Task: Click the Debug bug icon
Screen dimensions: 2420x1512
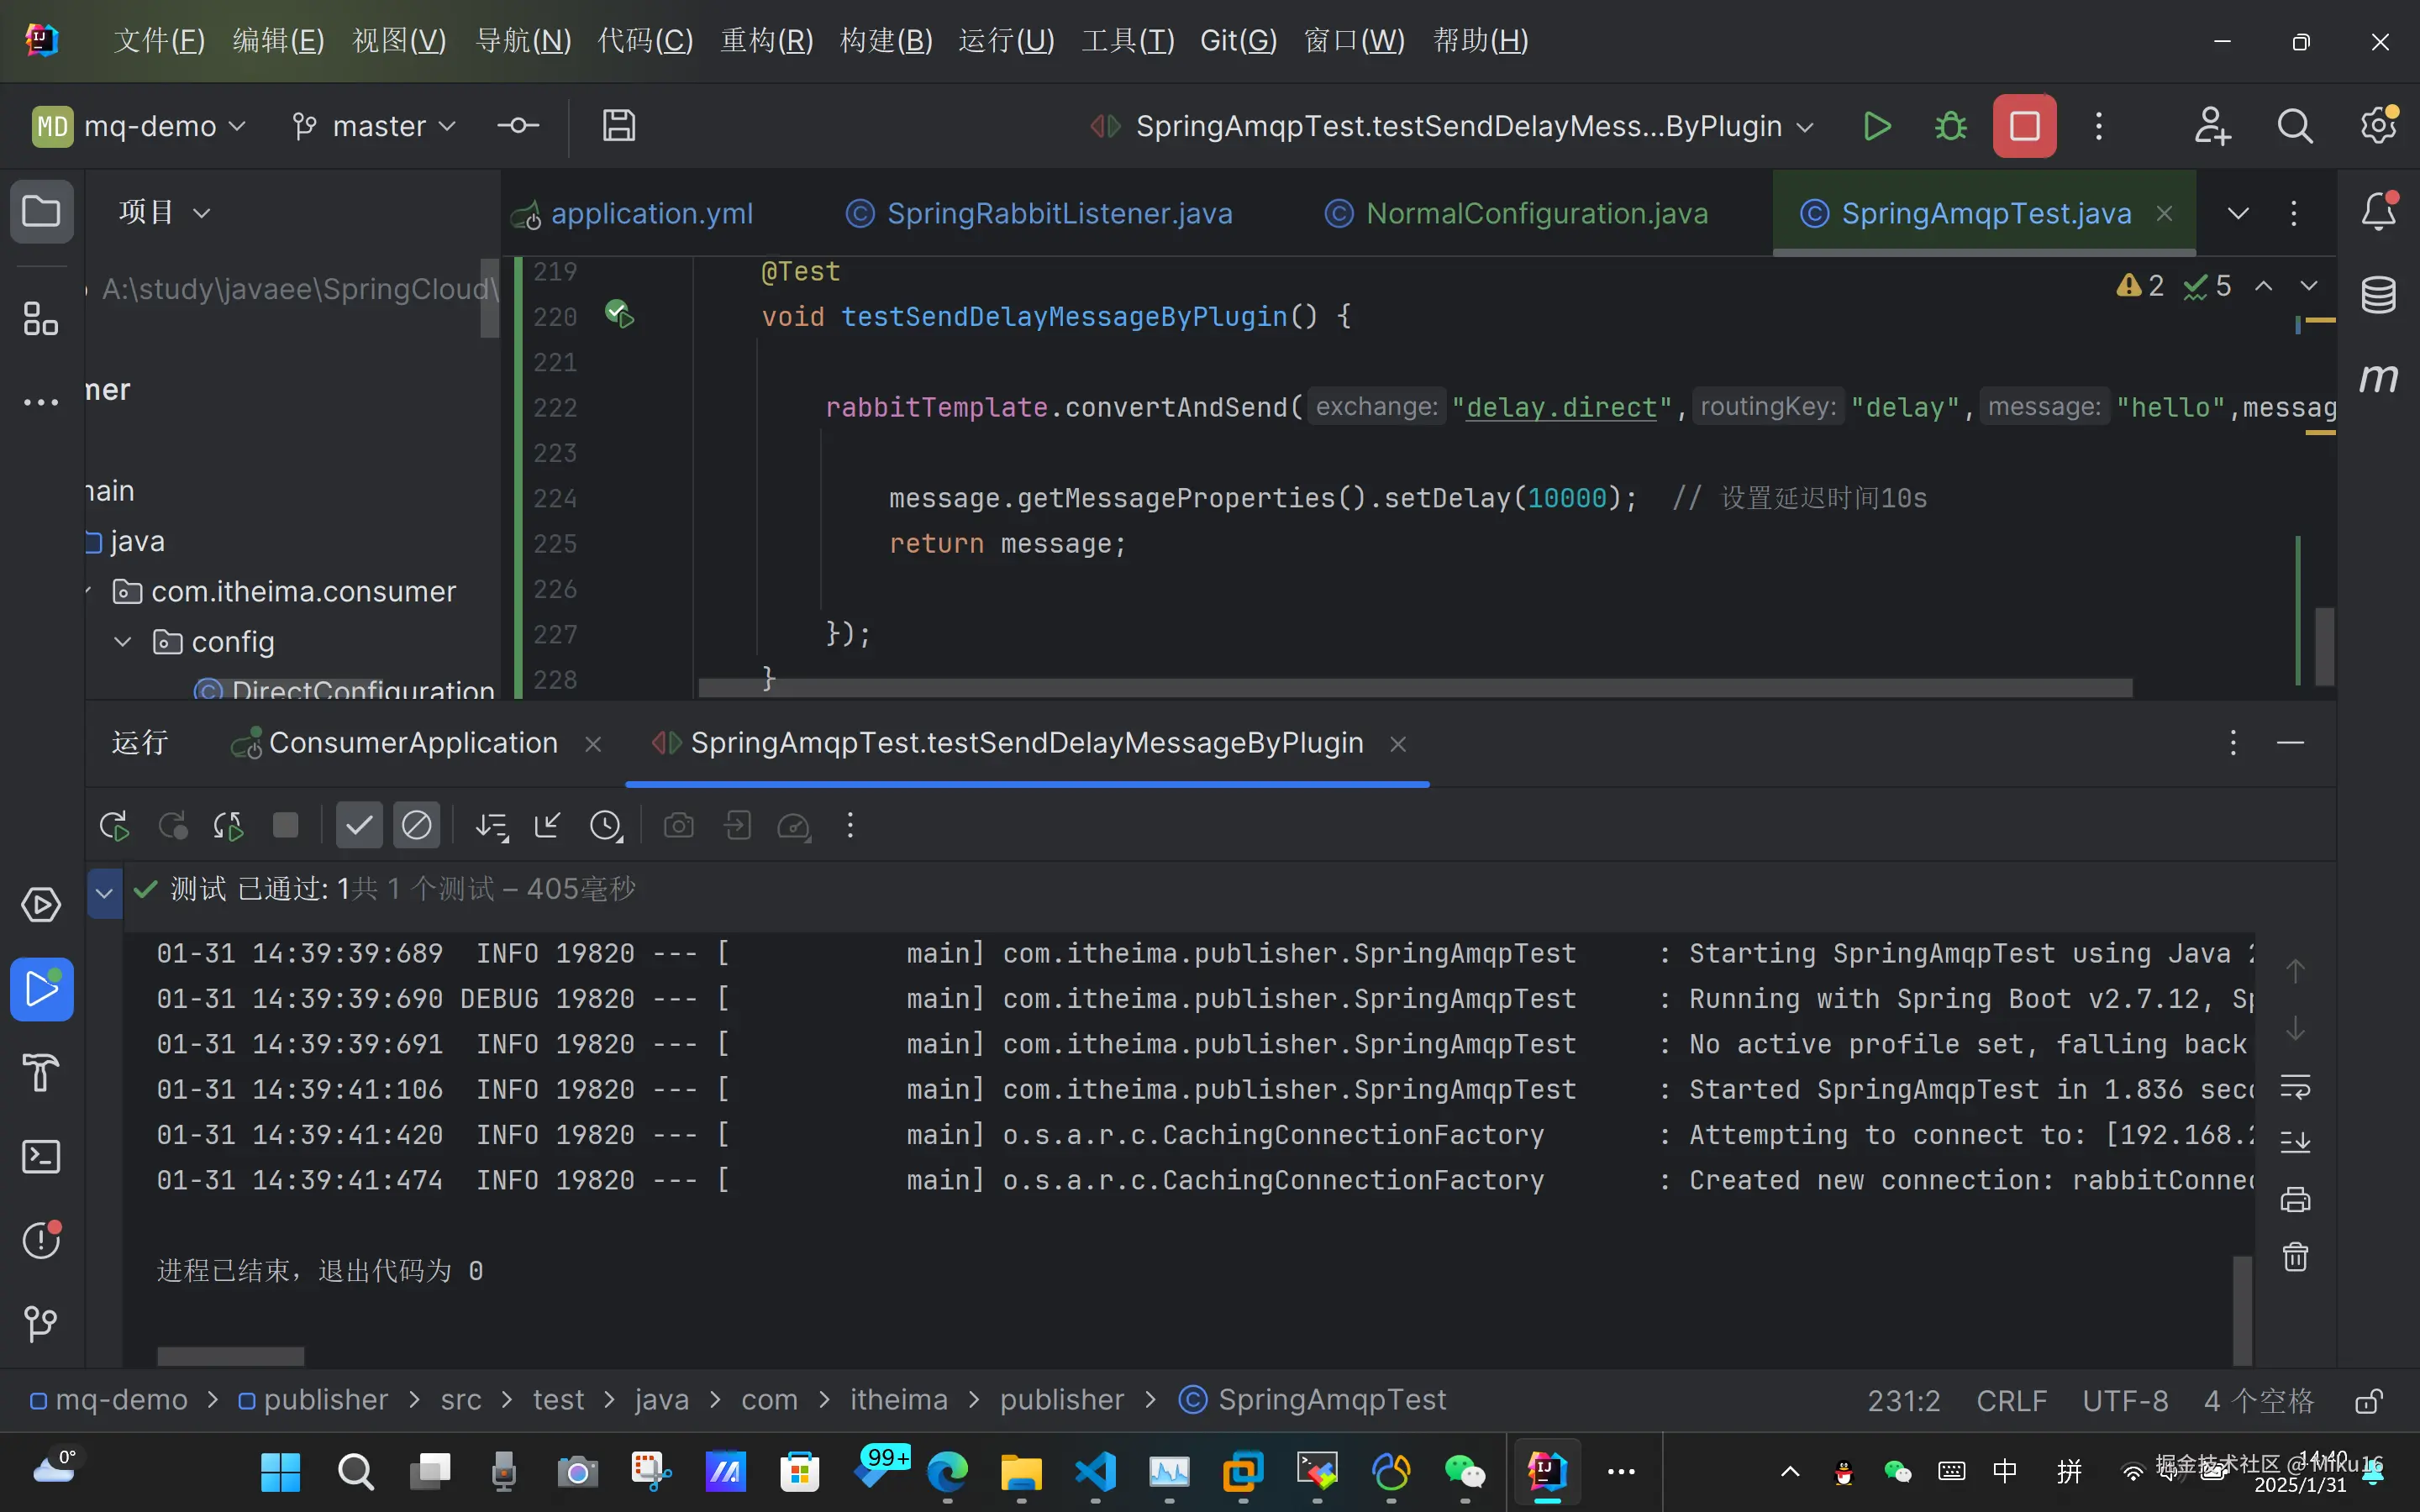Action: (x=1950, y=126)
